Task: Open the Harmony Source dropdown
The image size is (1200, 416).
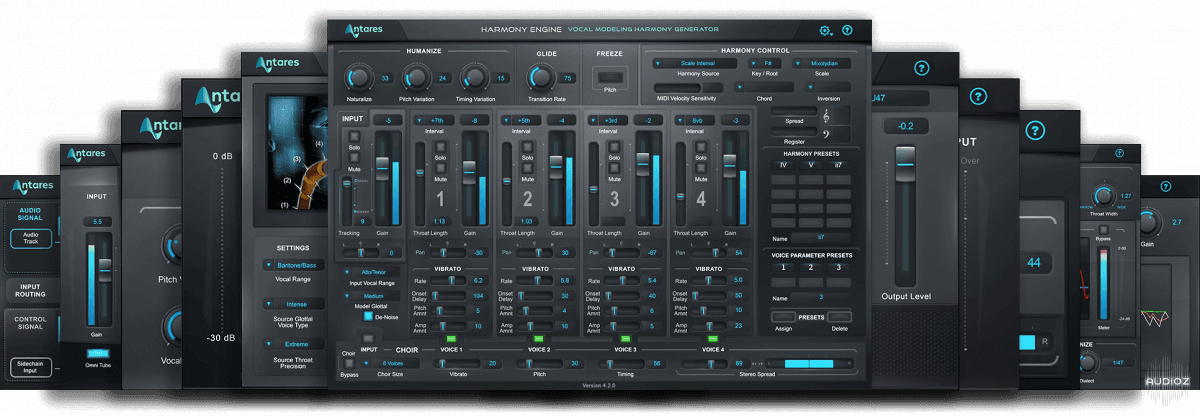Action: click(x=693, y=63)
